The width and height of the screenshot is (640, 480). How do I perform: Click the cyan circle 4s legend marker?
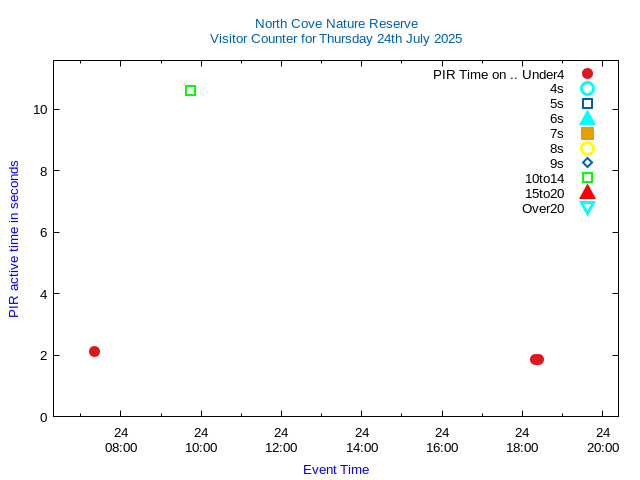pyautogui.click(x=587, y=89)
